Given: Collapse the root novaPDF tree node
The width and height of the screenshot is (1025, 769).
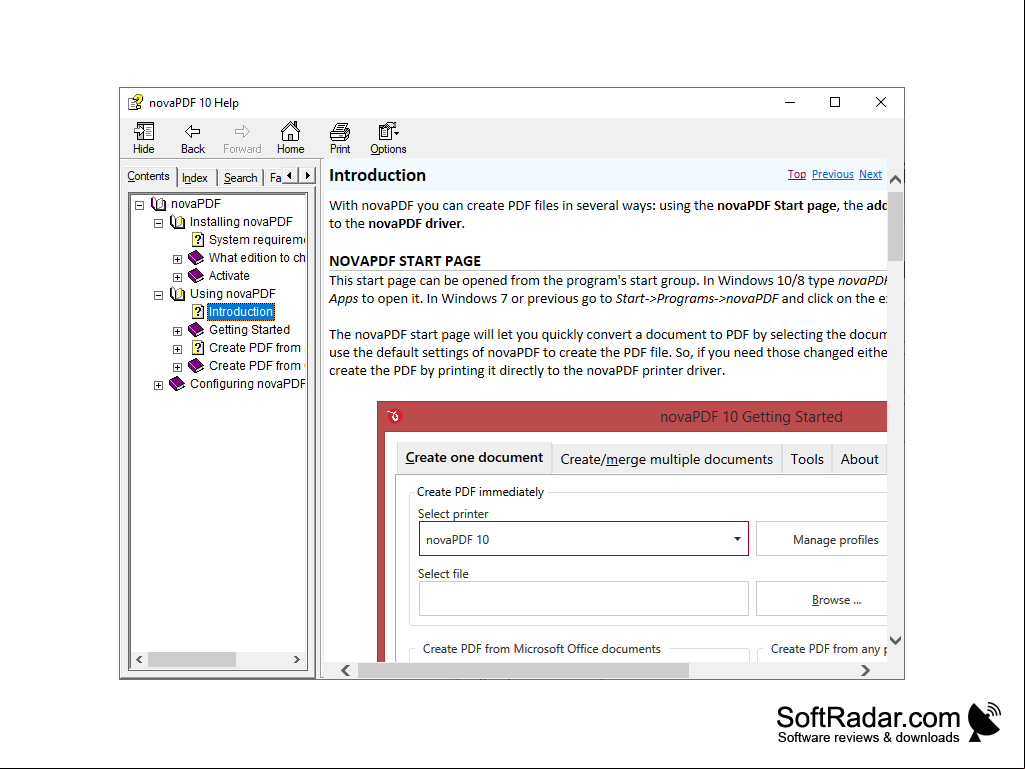Looking at the screenshot, I should (139, 205).
